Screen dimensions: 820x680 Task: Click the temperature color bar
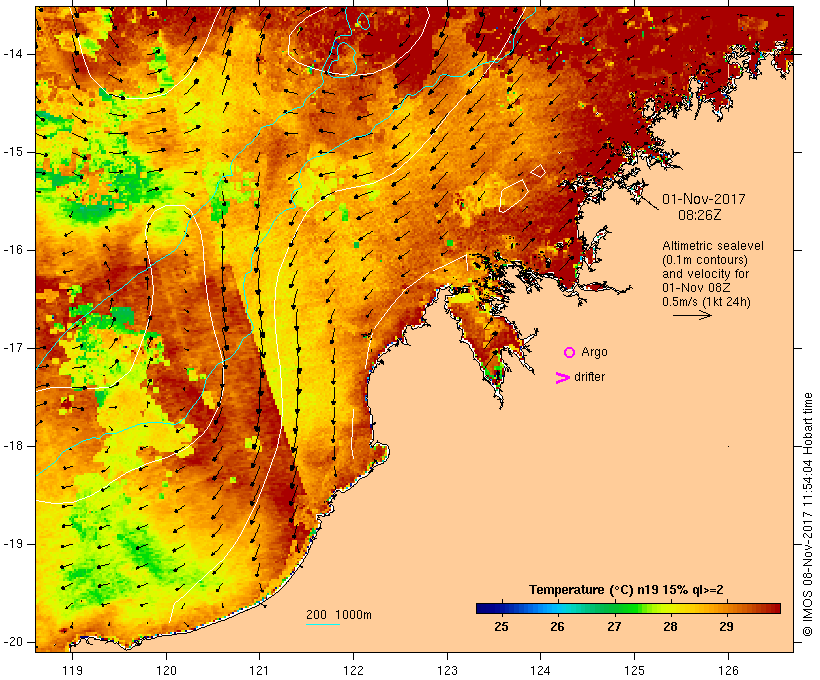click(628, 608)
